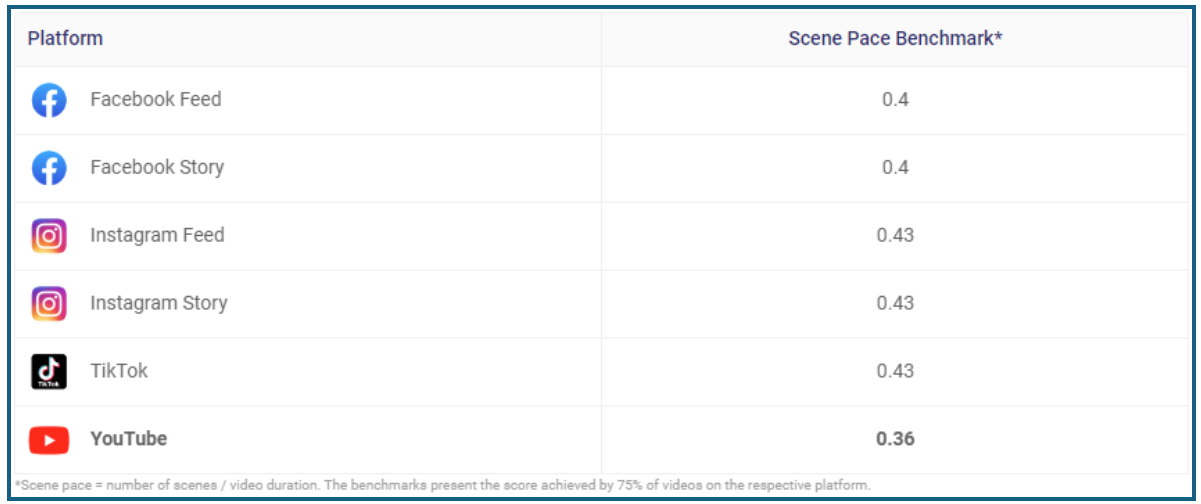Select the Instagram Feed label text
Image resolution: width=1201 pixels, height=504 pixels.
click(157, 236)
